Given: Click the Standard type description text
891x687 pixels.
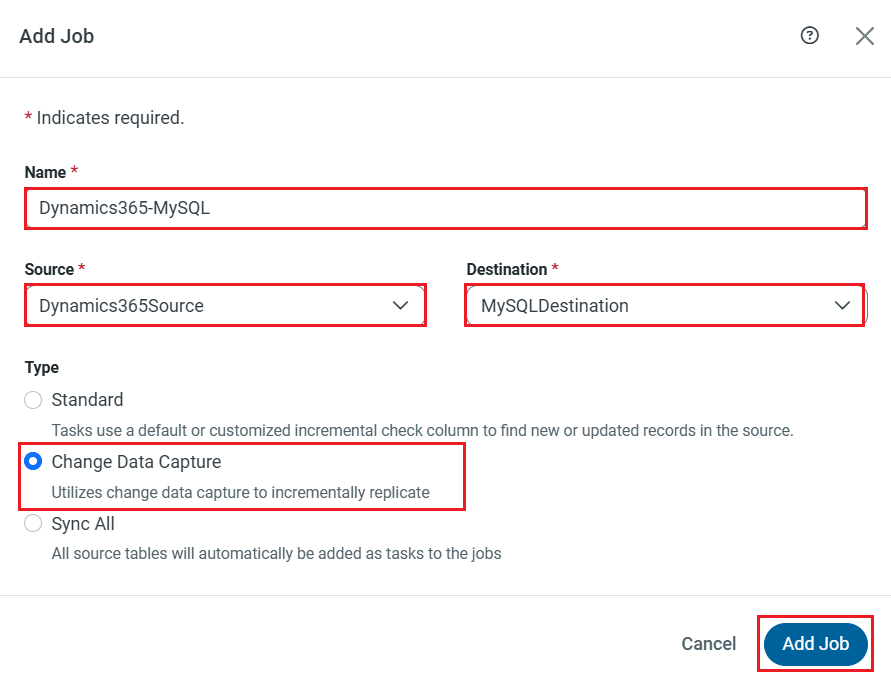Looking at the screenshot, I should click(421, 431).
